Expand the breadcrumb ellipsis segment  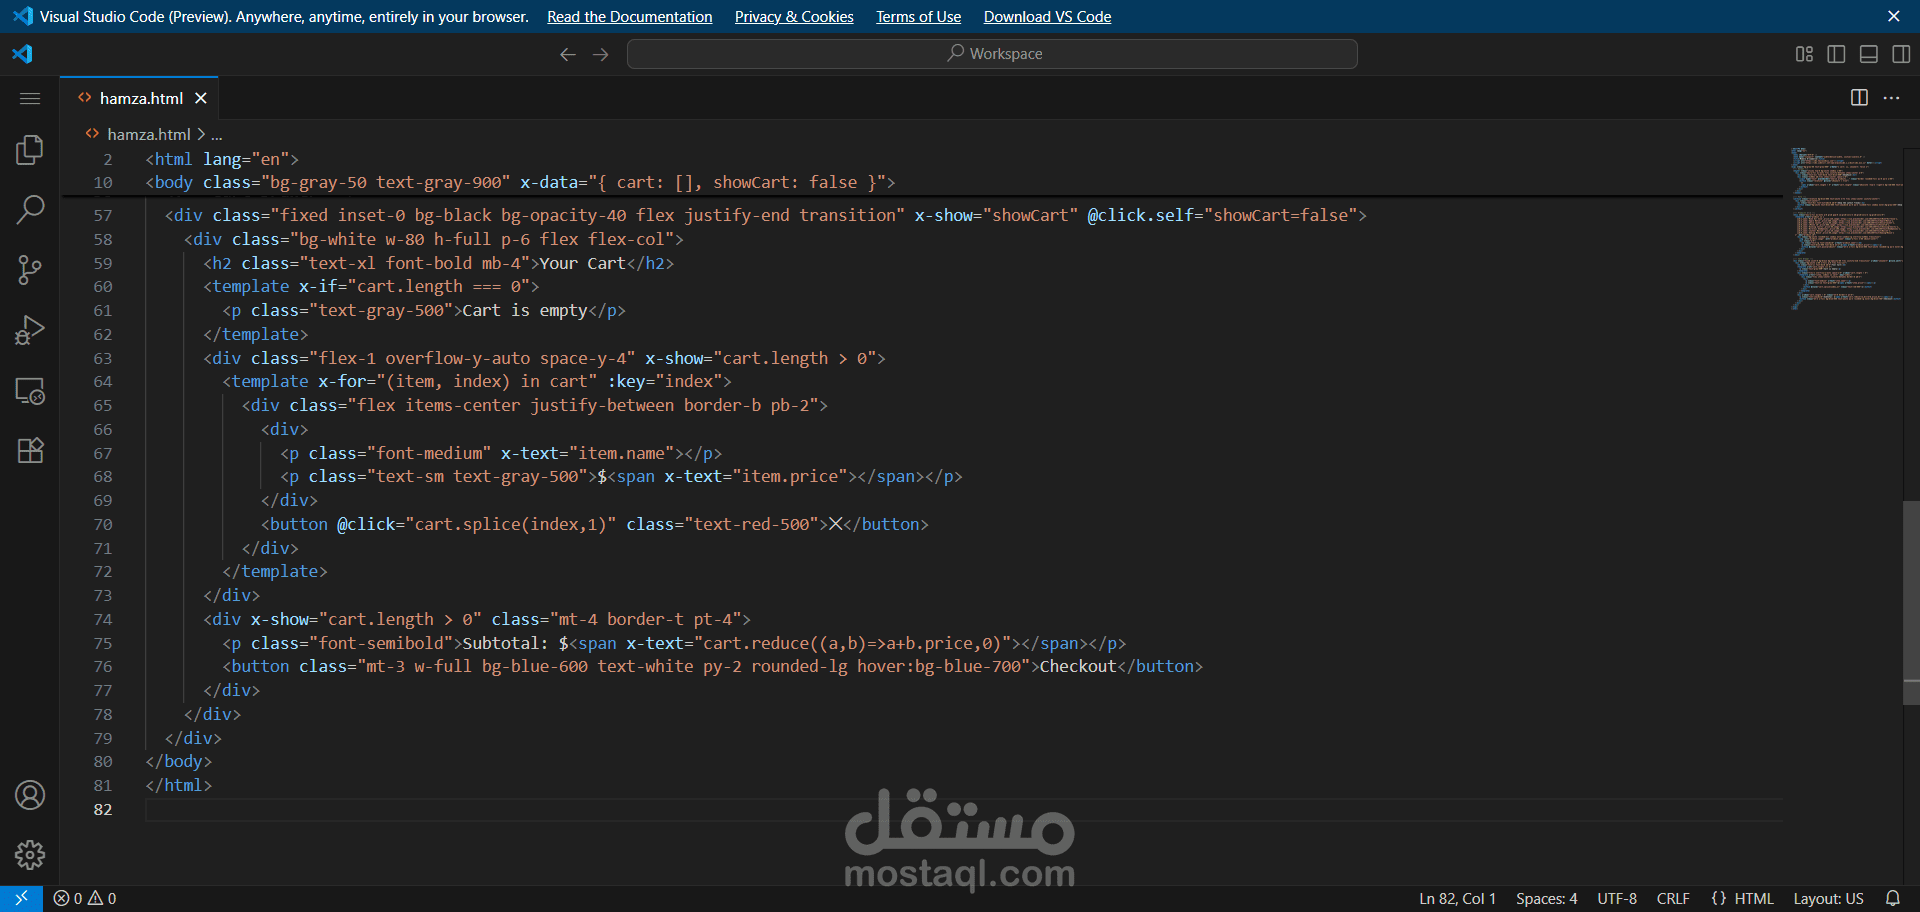[217, 134]
